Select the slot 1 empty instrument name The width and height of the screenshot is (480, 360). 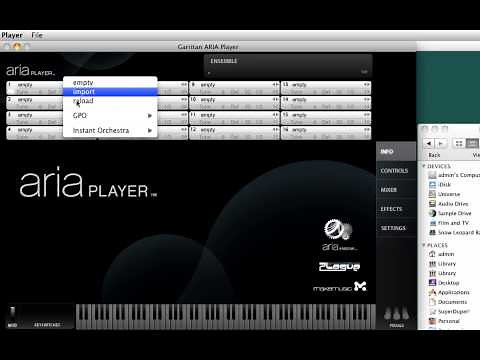[25, 85]
